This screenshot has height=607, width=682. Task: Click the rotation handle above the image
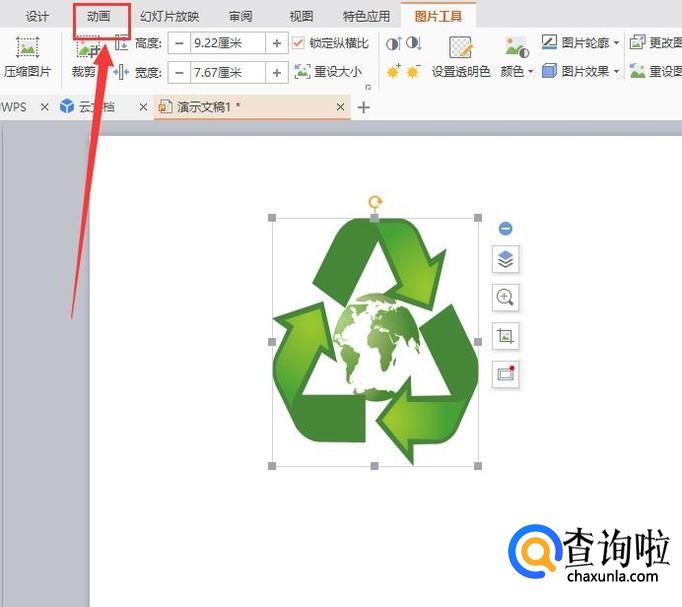(x=375, y=202)
